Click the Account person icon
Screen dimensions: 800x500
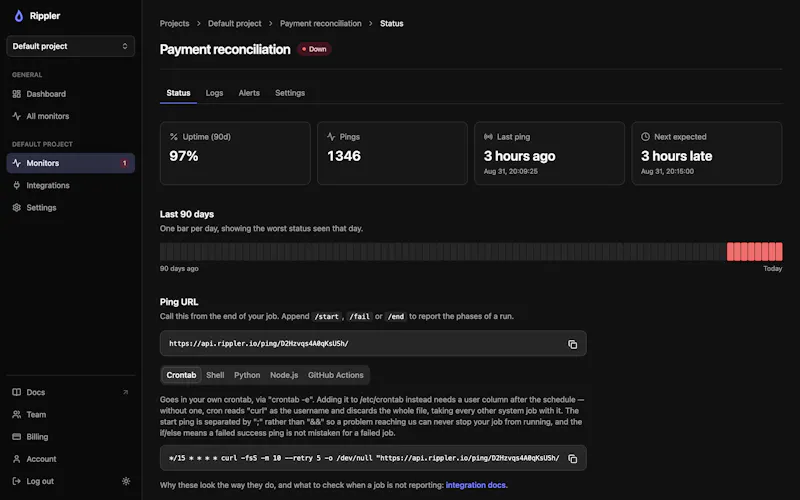click(x=16, y=459)
